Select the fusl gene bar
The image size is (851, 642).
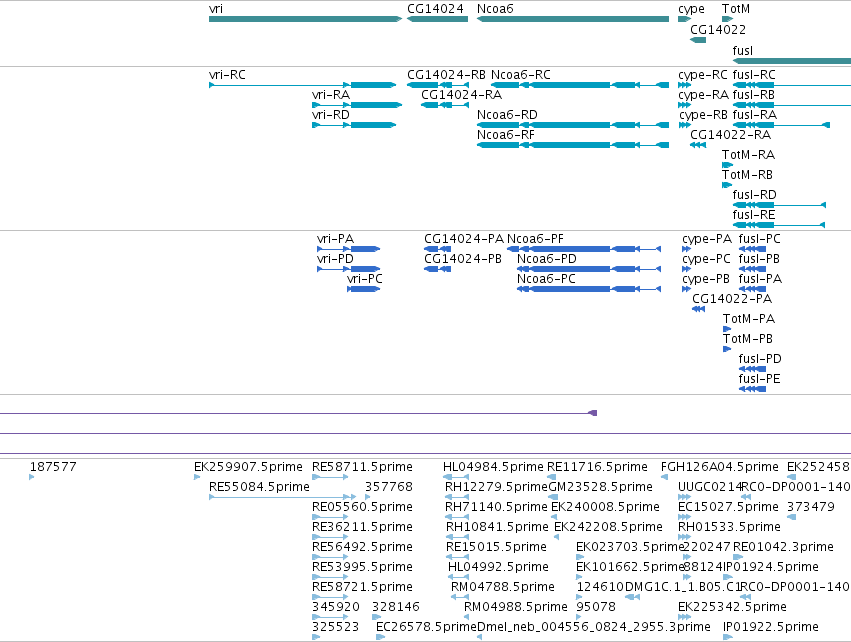click(792, 61)
